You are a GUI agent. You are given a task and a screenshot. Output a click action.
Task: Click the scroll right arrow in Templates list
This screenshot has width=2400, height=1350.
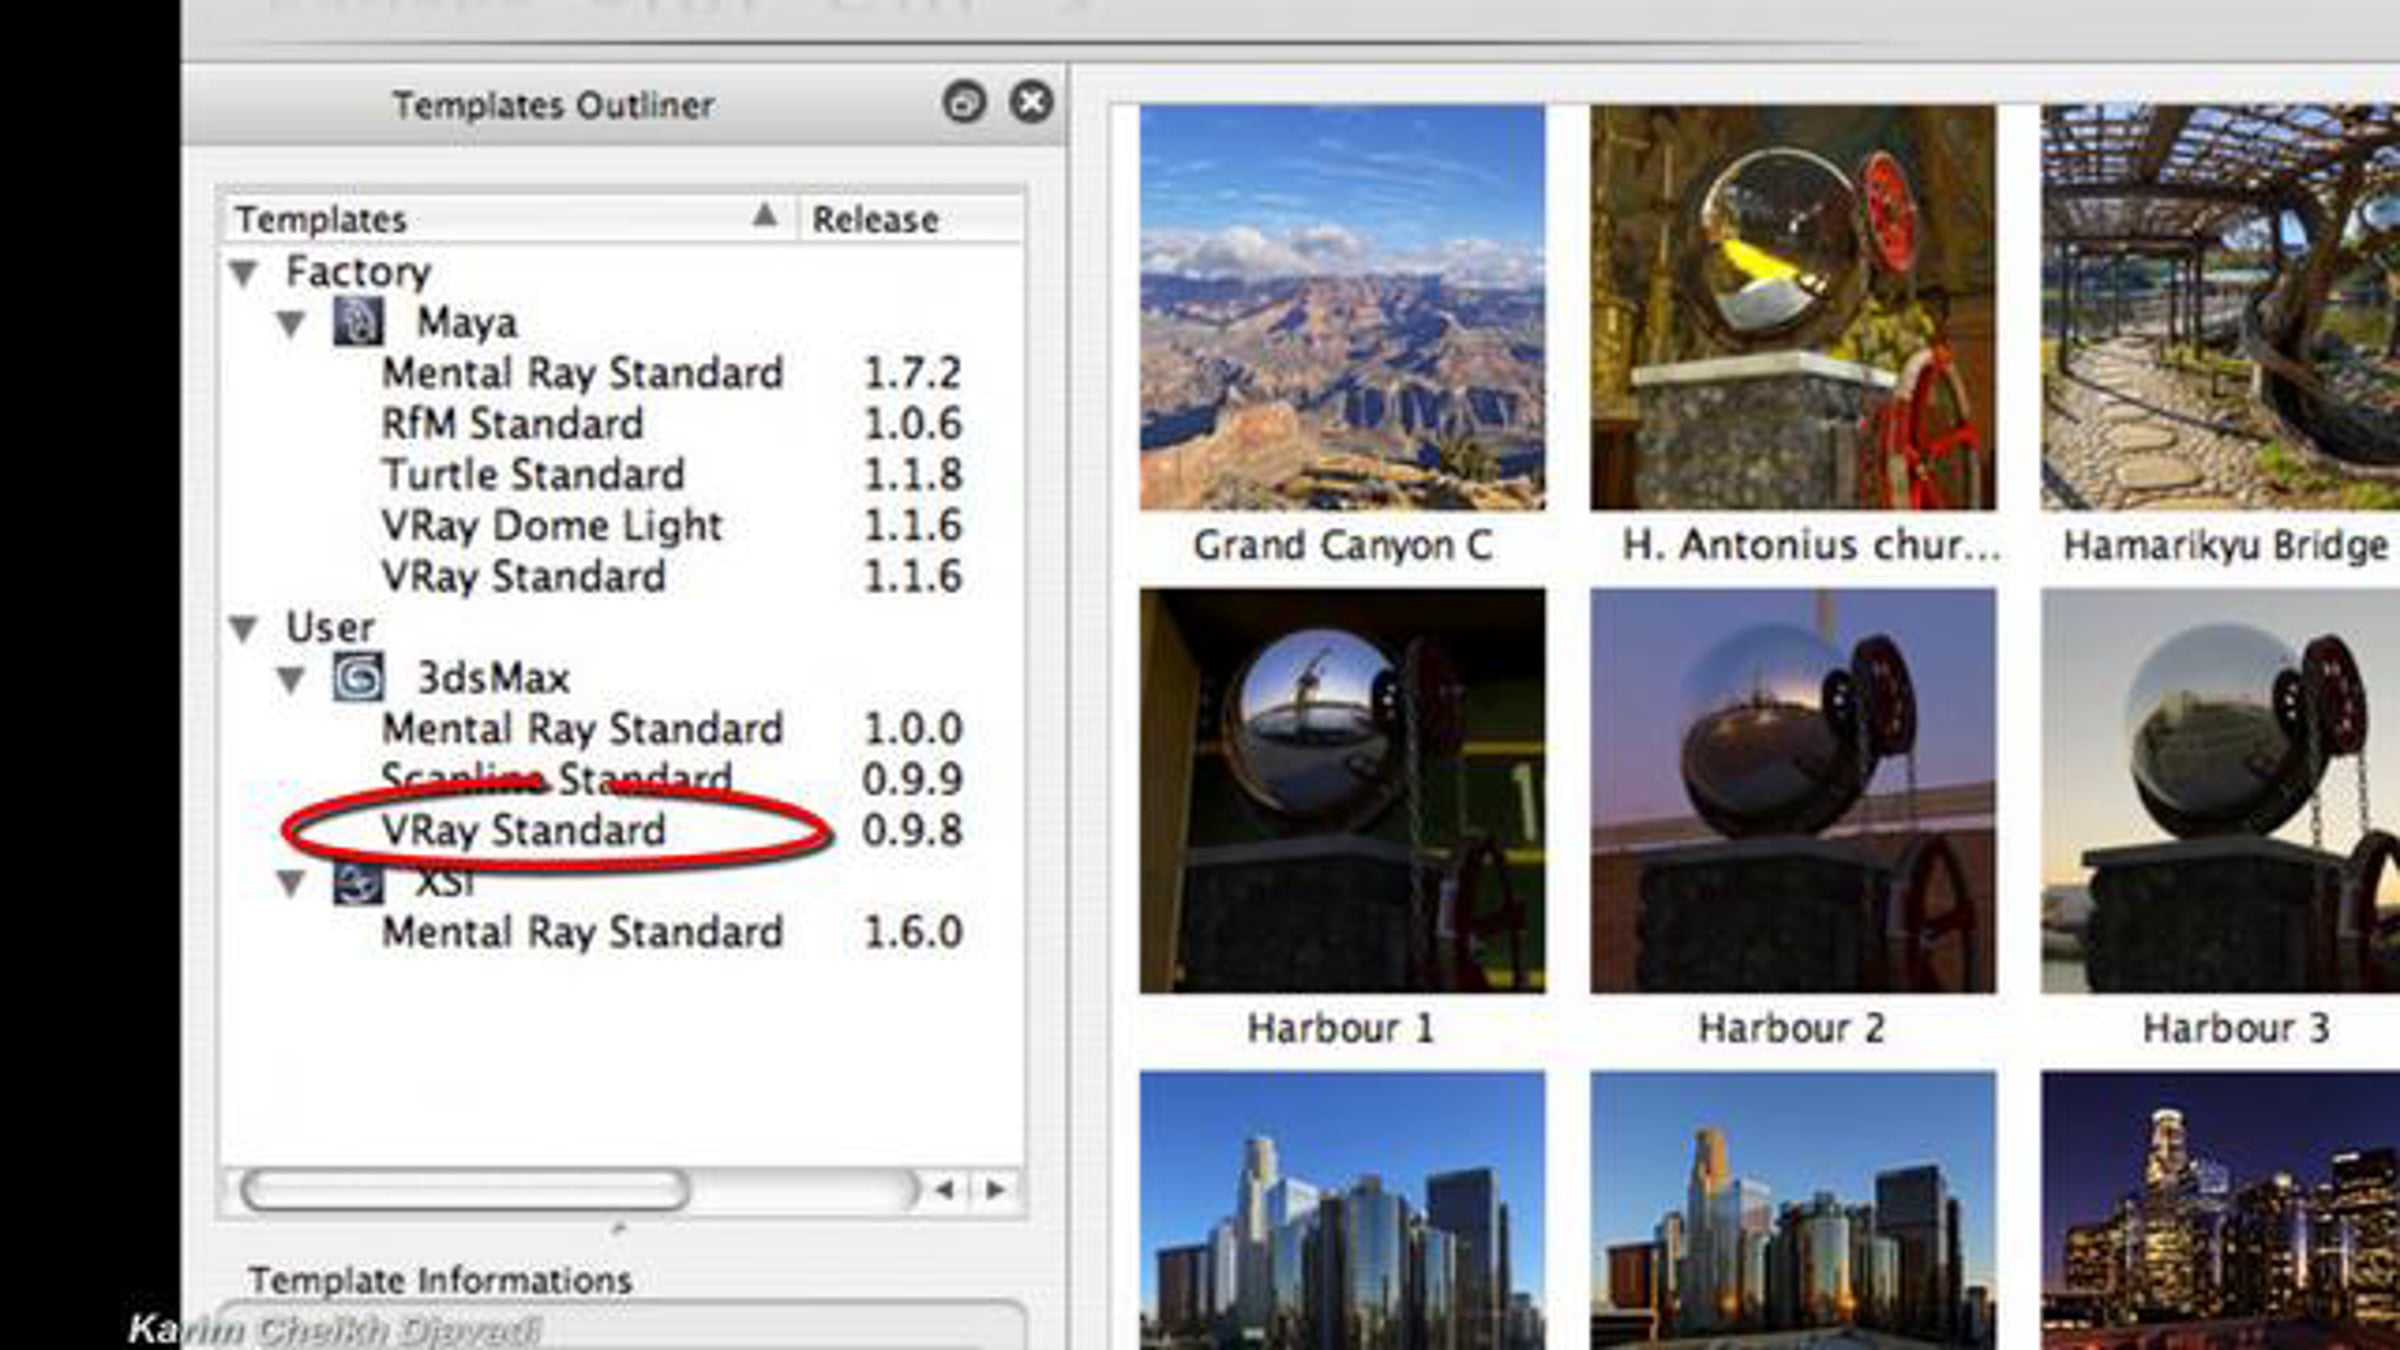[x=995, y=1190]
